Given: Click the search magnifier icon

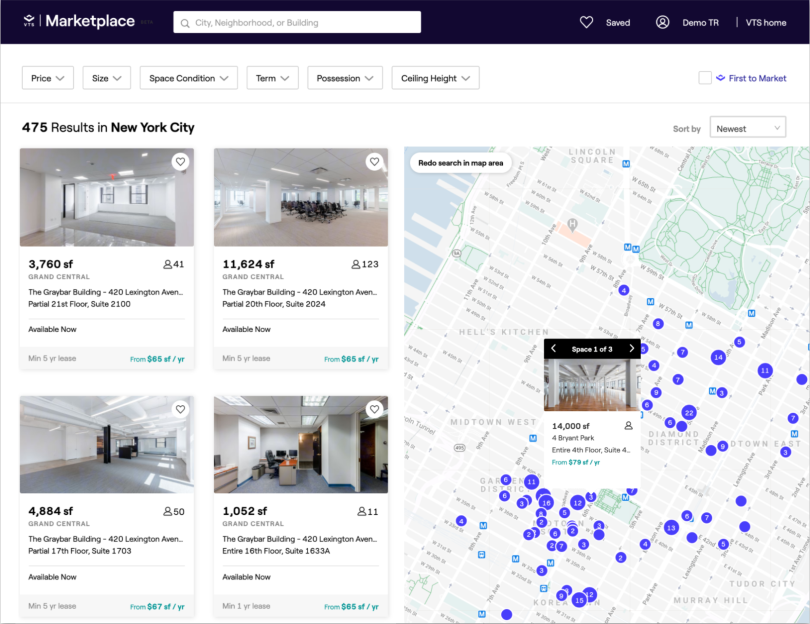Looking at the screenshot, I should [185, 23].
